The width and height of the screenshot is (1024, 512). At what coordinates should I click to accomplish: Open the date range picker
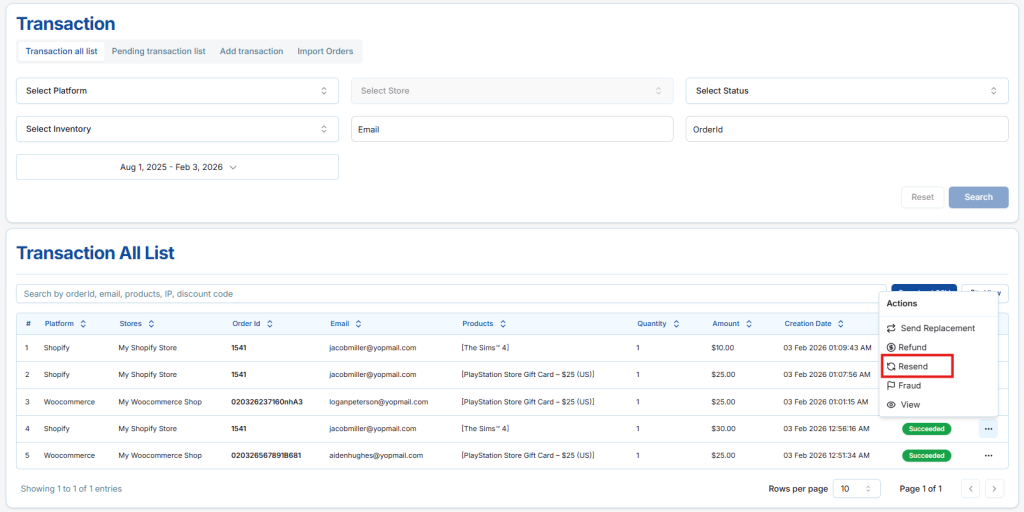pos(177,167)
